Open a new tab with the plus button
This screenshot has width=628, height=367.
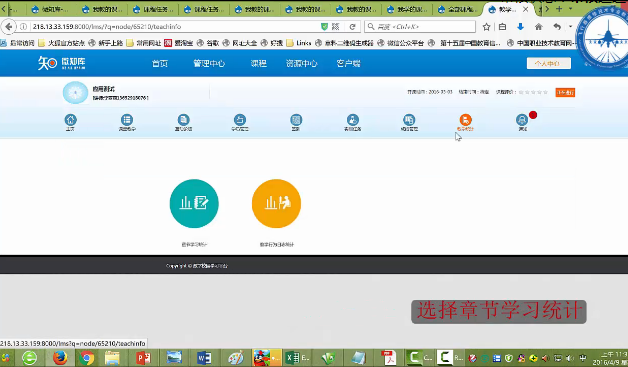pyautogui.click(x=559, y=9)
